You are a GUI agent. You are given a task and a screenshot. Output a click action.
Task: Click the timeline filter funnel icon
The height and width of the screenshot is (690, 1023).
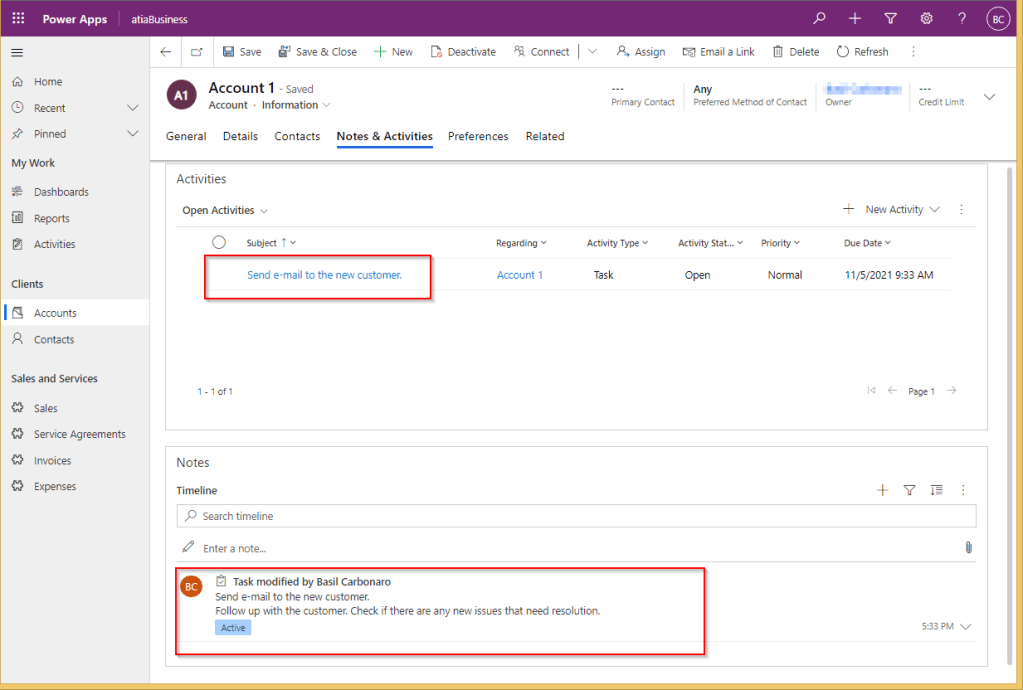909,490
